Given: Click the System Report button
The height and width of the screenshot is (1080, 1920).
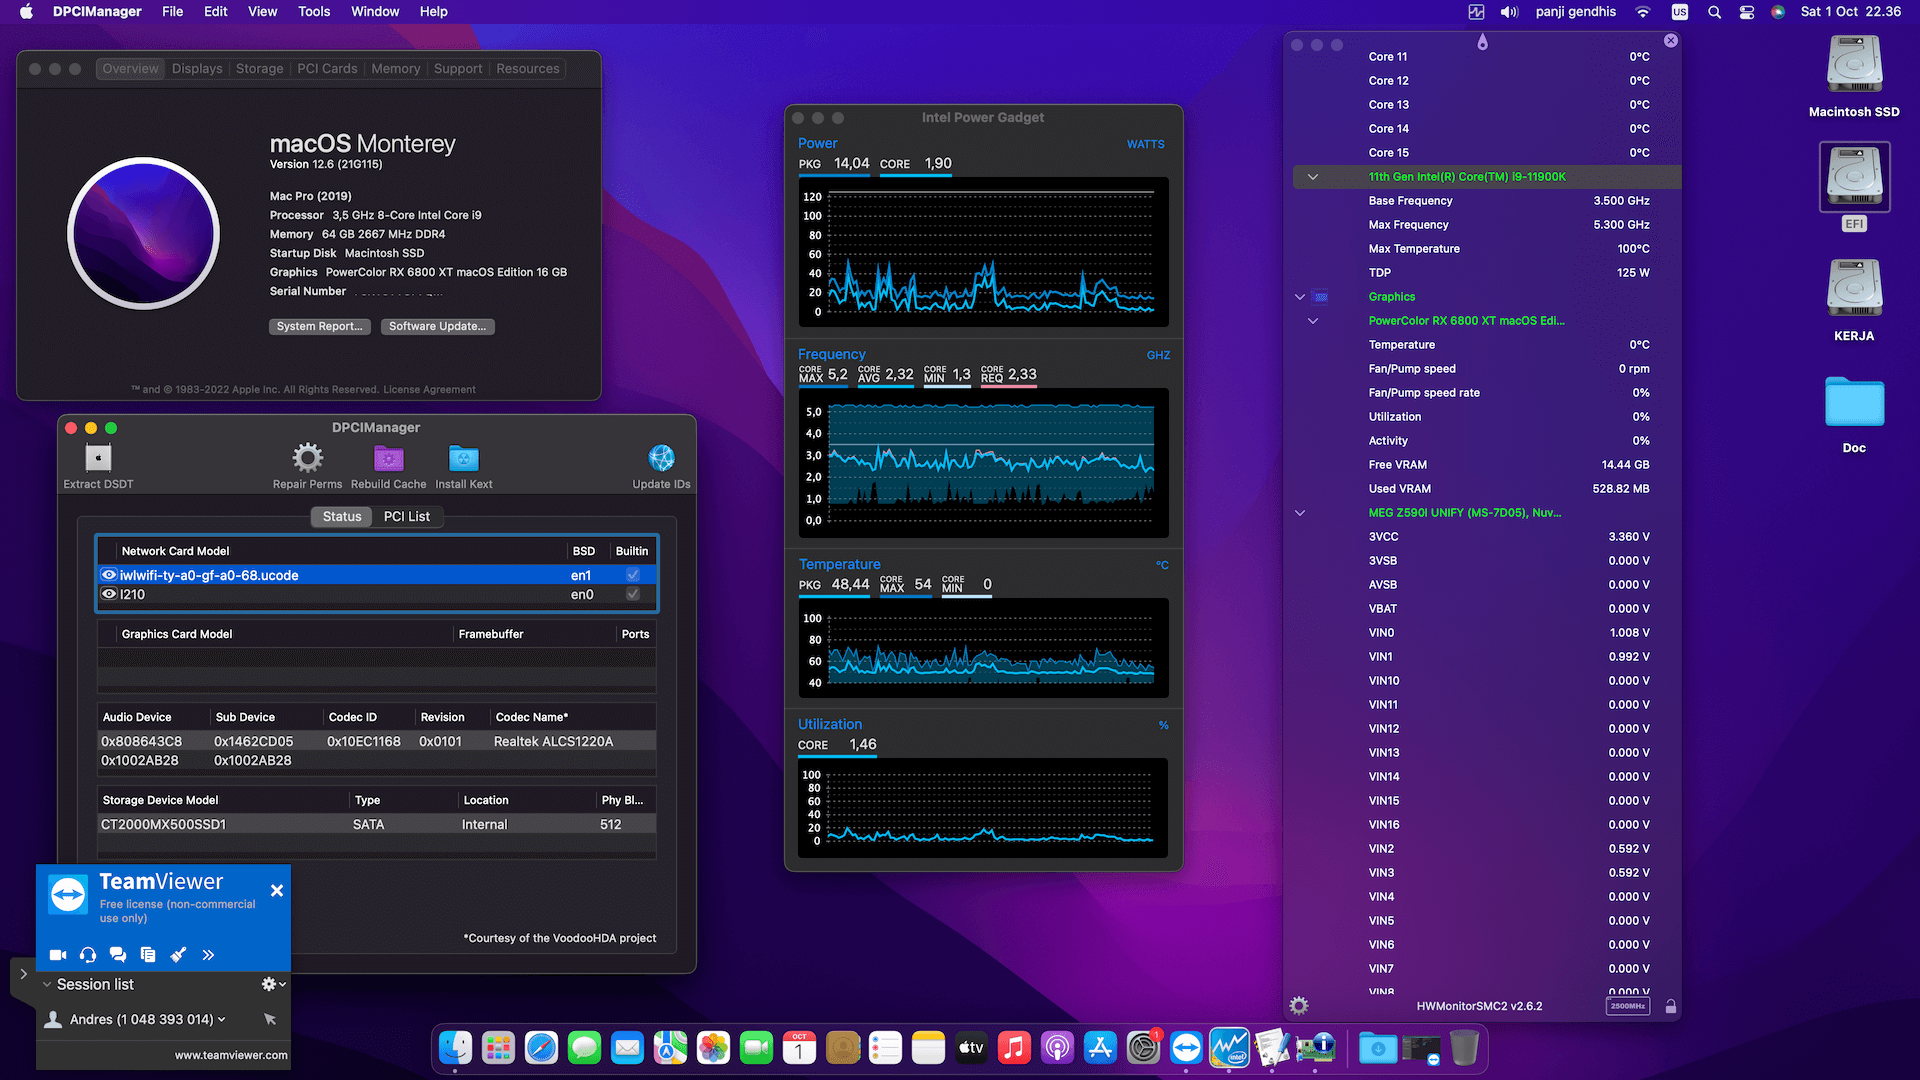Looking at the screenshot, I should pos(319,326).
